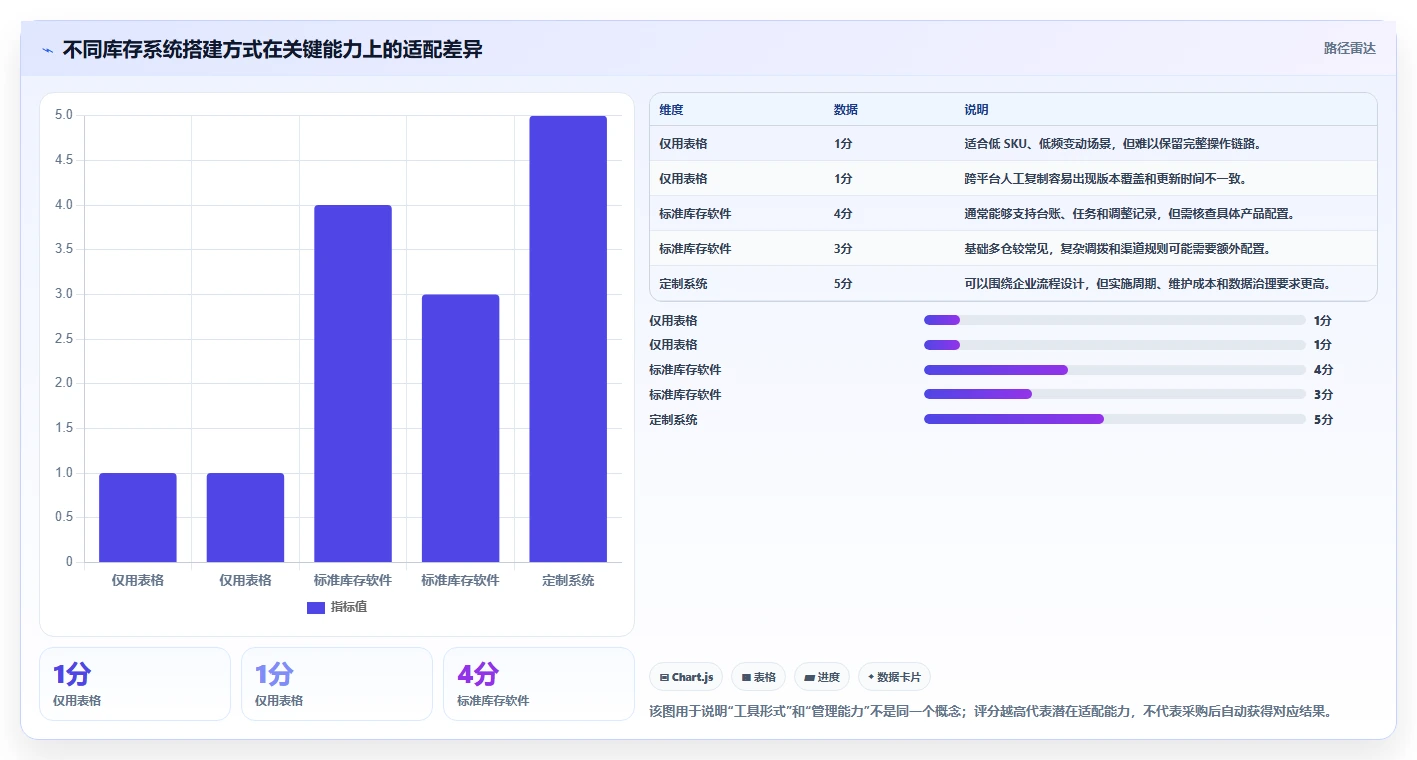1417x760 pixels.
Task: Select the 表格 chip
Action: [x=759, y=677]
